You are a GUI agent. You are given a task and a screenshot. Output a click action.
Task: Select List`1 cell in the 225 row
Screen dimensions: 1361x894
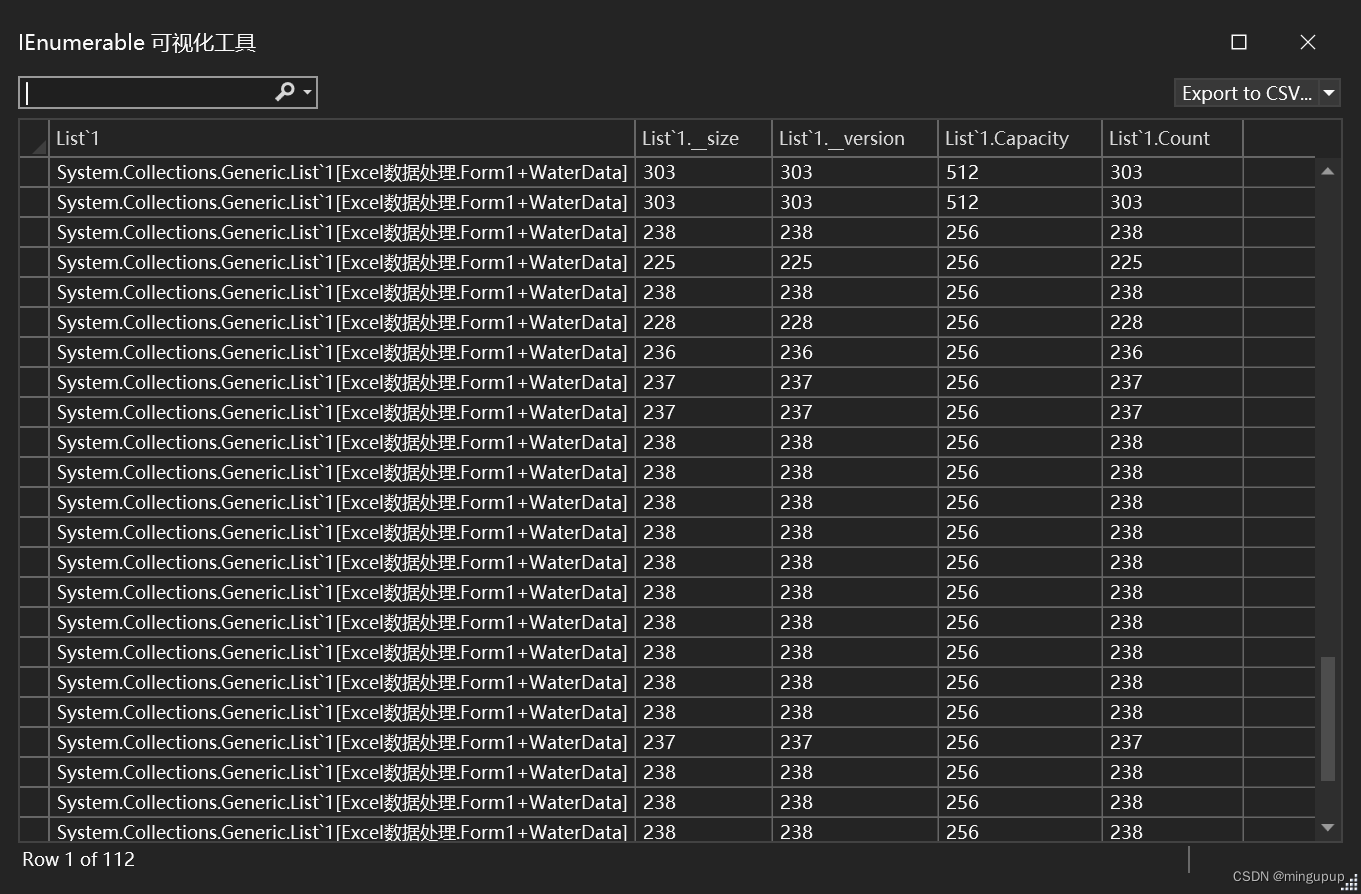point(342,262)
